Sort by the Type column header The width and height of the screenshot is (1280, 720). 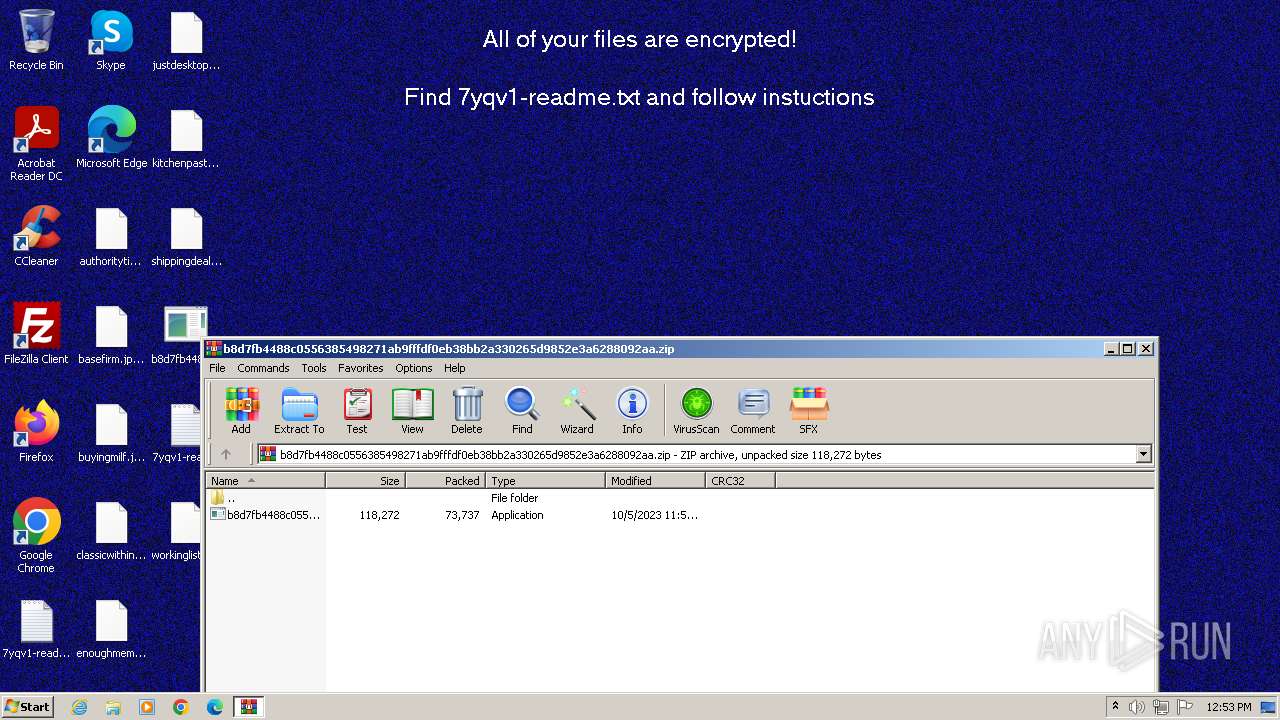pyautogui.click(x=546, y=481)
